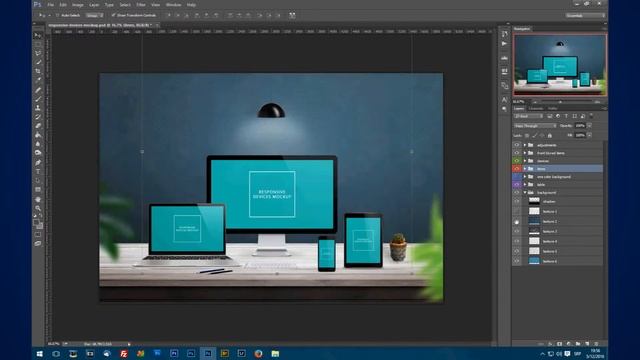Open the Essentials workspace switcher
The image size is (640, 360).
pyautogui.click(x=585, y=15)
